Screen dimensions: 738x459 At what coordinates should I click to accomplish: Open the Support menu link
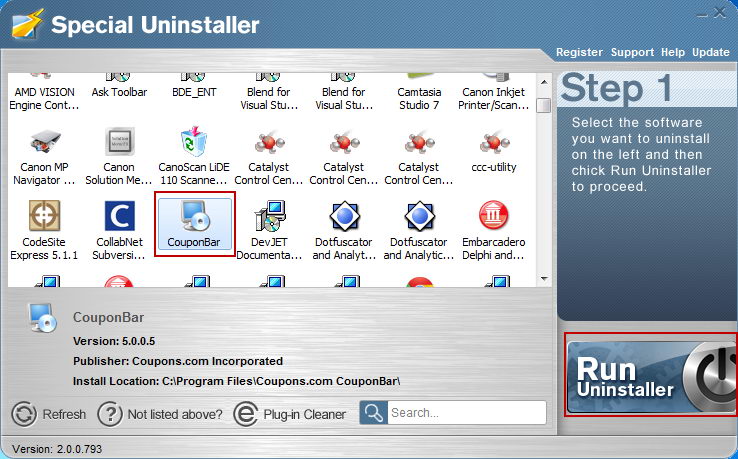(632, 52)
